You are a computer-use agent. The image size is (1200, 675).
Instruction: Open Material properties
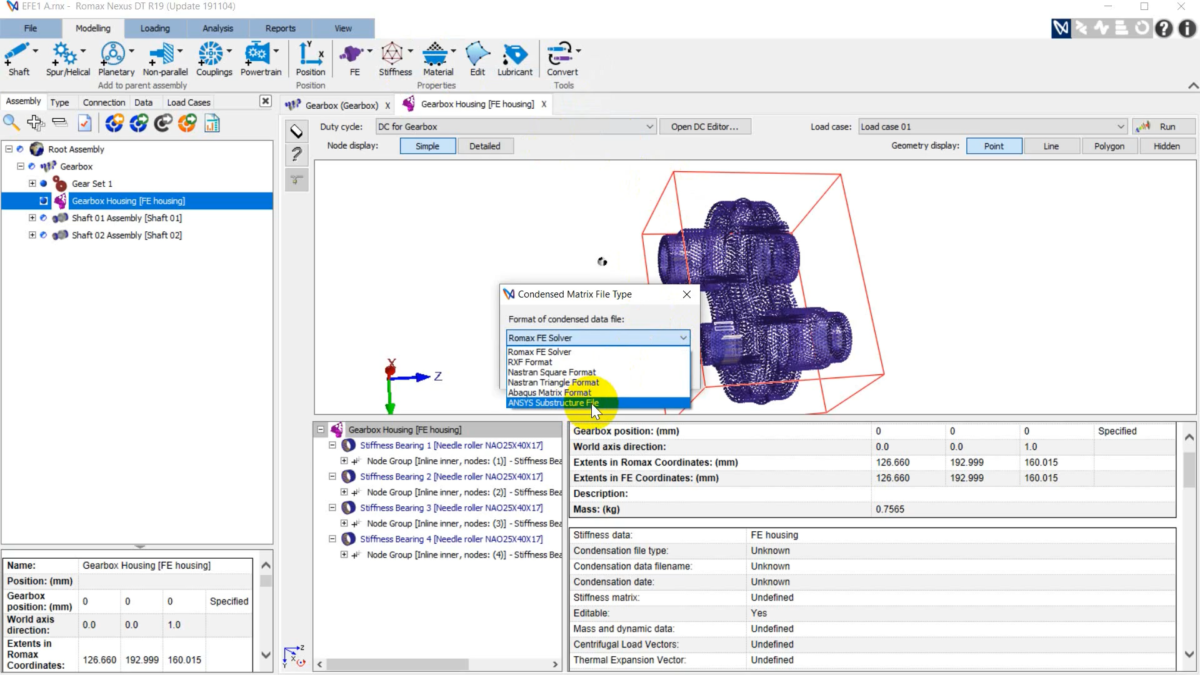[x=438, y=59]
